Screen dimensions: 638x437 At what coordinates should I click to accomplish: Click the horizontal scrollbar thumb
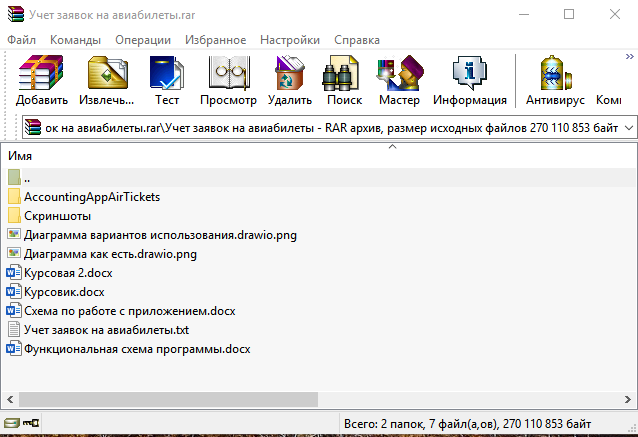165,399
